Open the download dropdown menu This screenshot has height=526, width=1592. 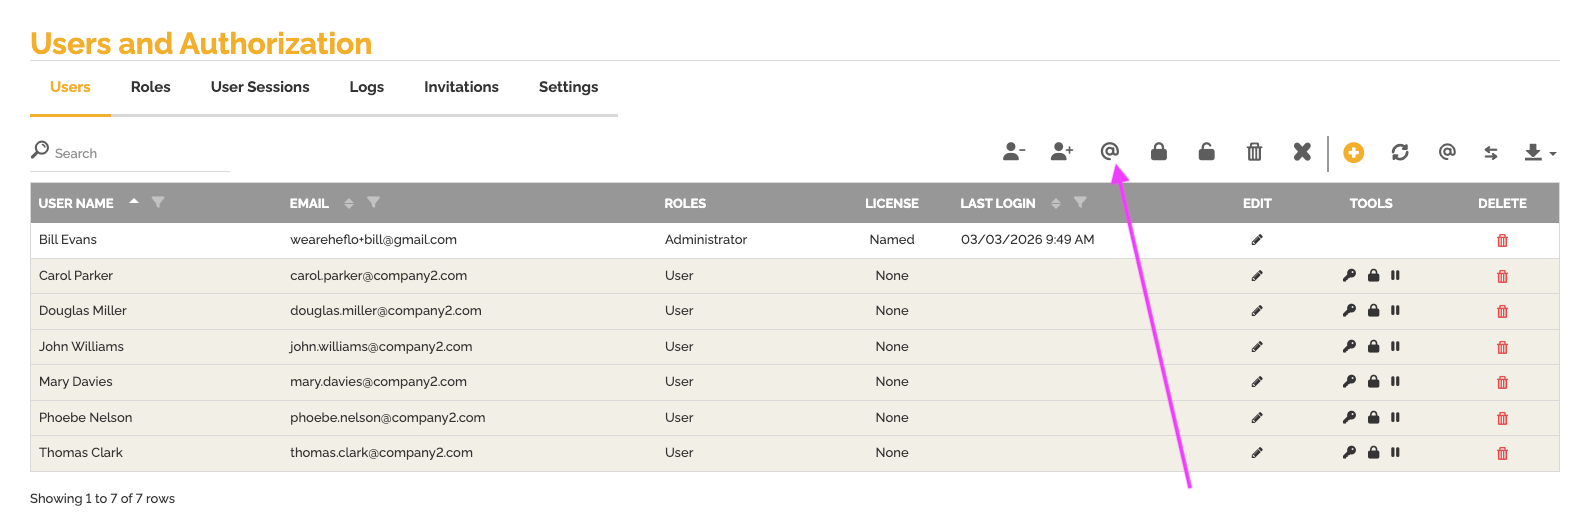click(1539, 153)
